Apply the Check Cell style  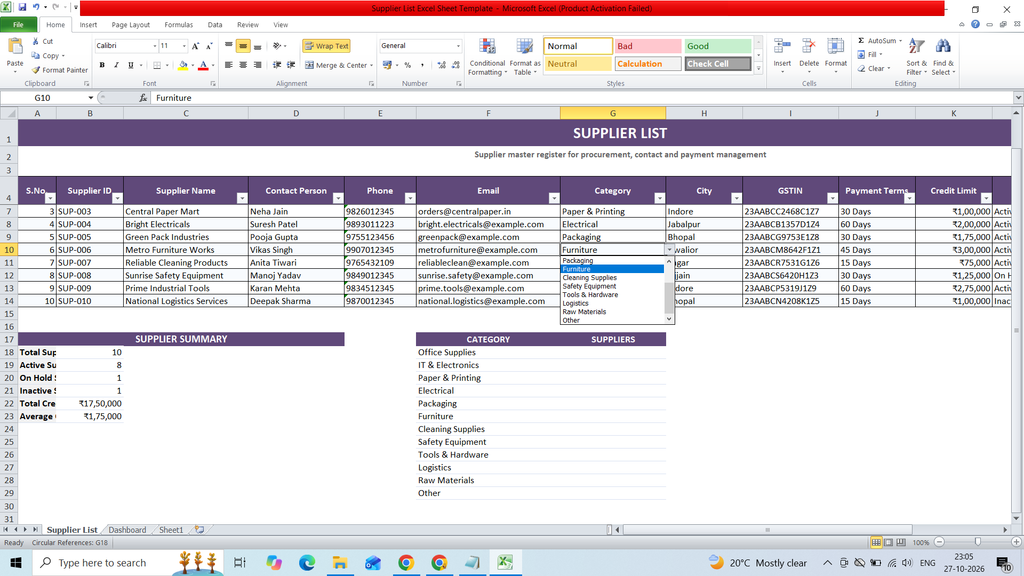tap(717, 64)
